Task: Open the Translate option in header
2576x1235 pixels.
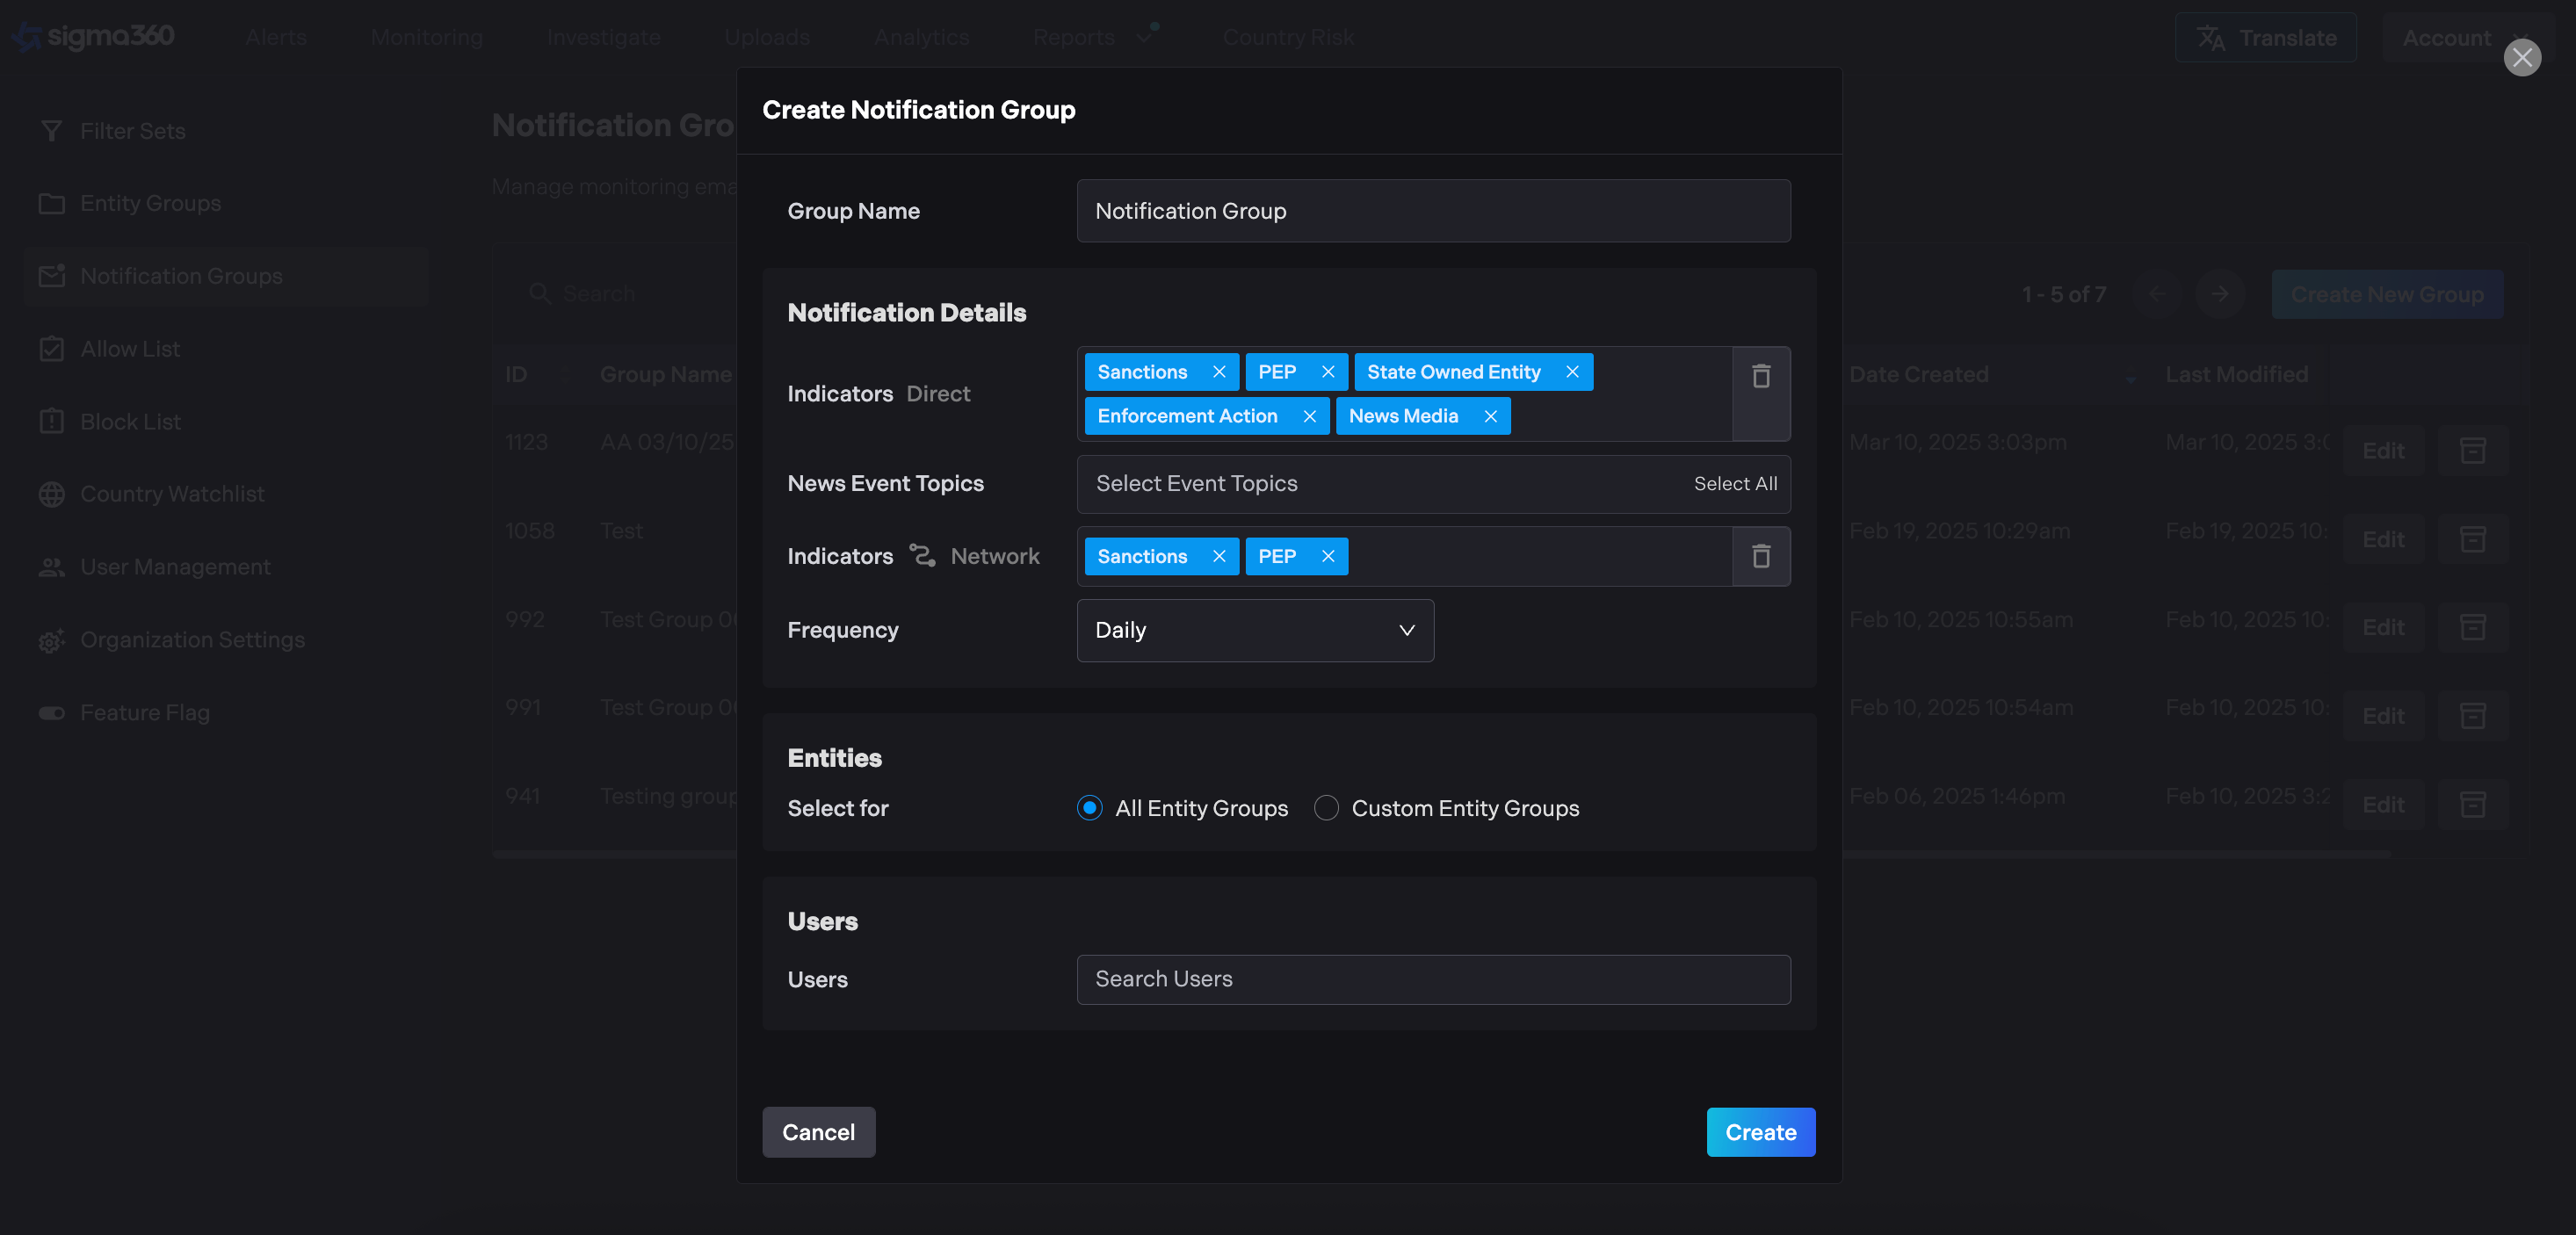Action: click(2265, 38)
